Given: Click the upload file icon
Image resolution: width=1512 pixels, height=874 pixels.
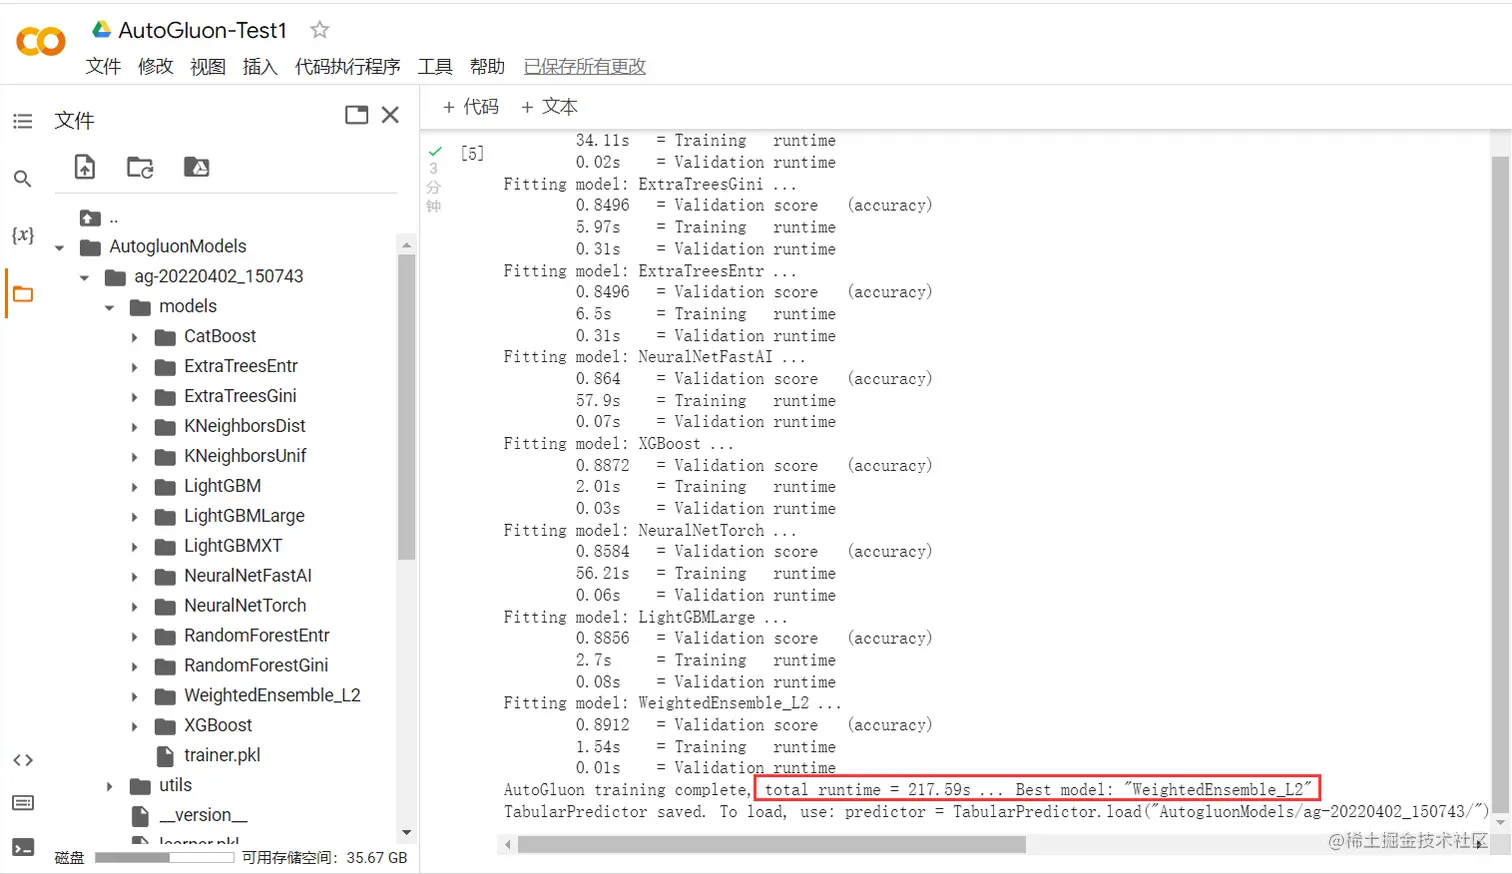Looking at the screenshot, I should pyautogui.click(x=85, y=167).
